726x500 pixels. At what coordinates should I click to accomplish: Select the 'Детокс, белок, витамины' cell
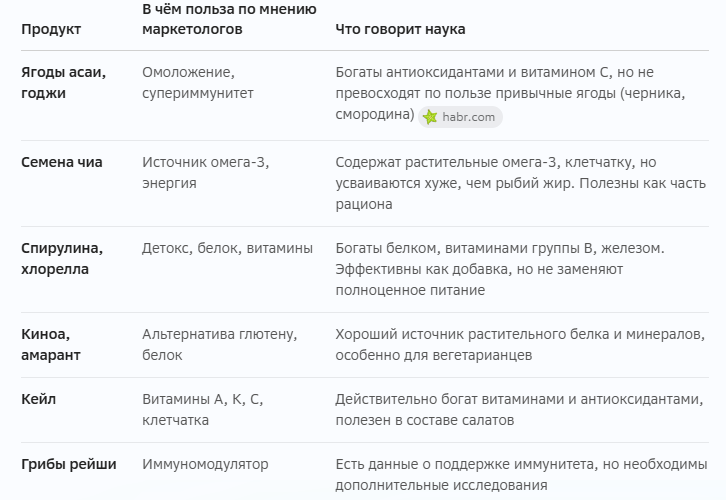pos(227,248)
